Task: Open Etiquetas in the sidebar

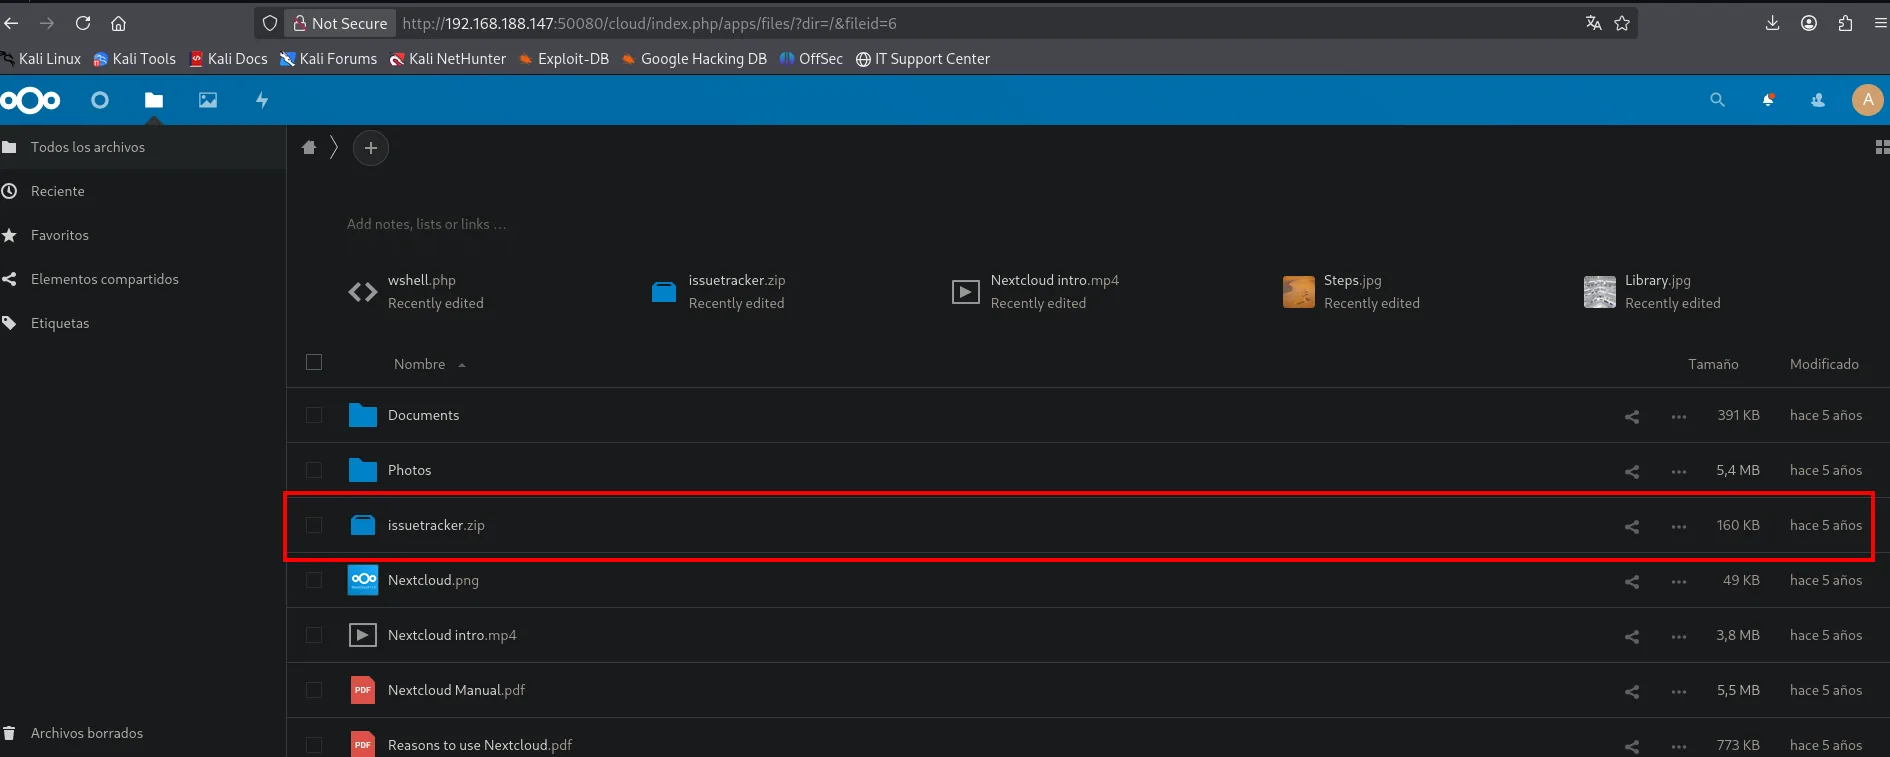Action: pos(143,323)
